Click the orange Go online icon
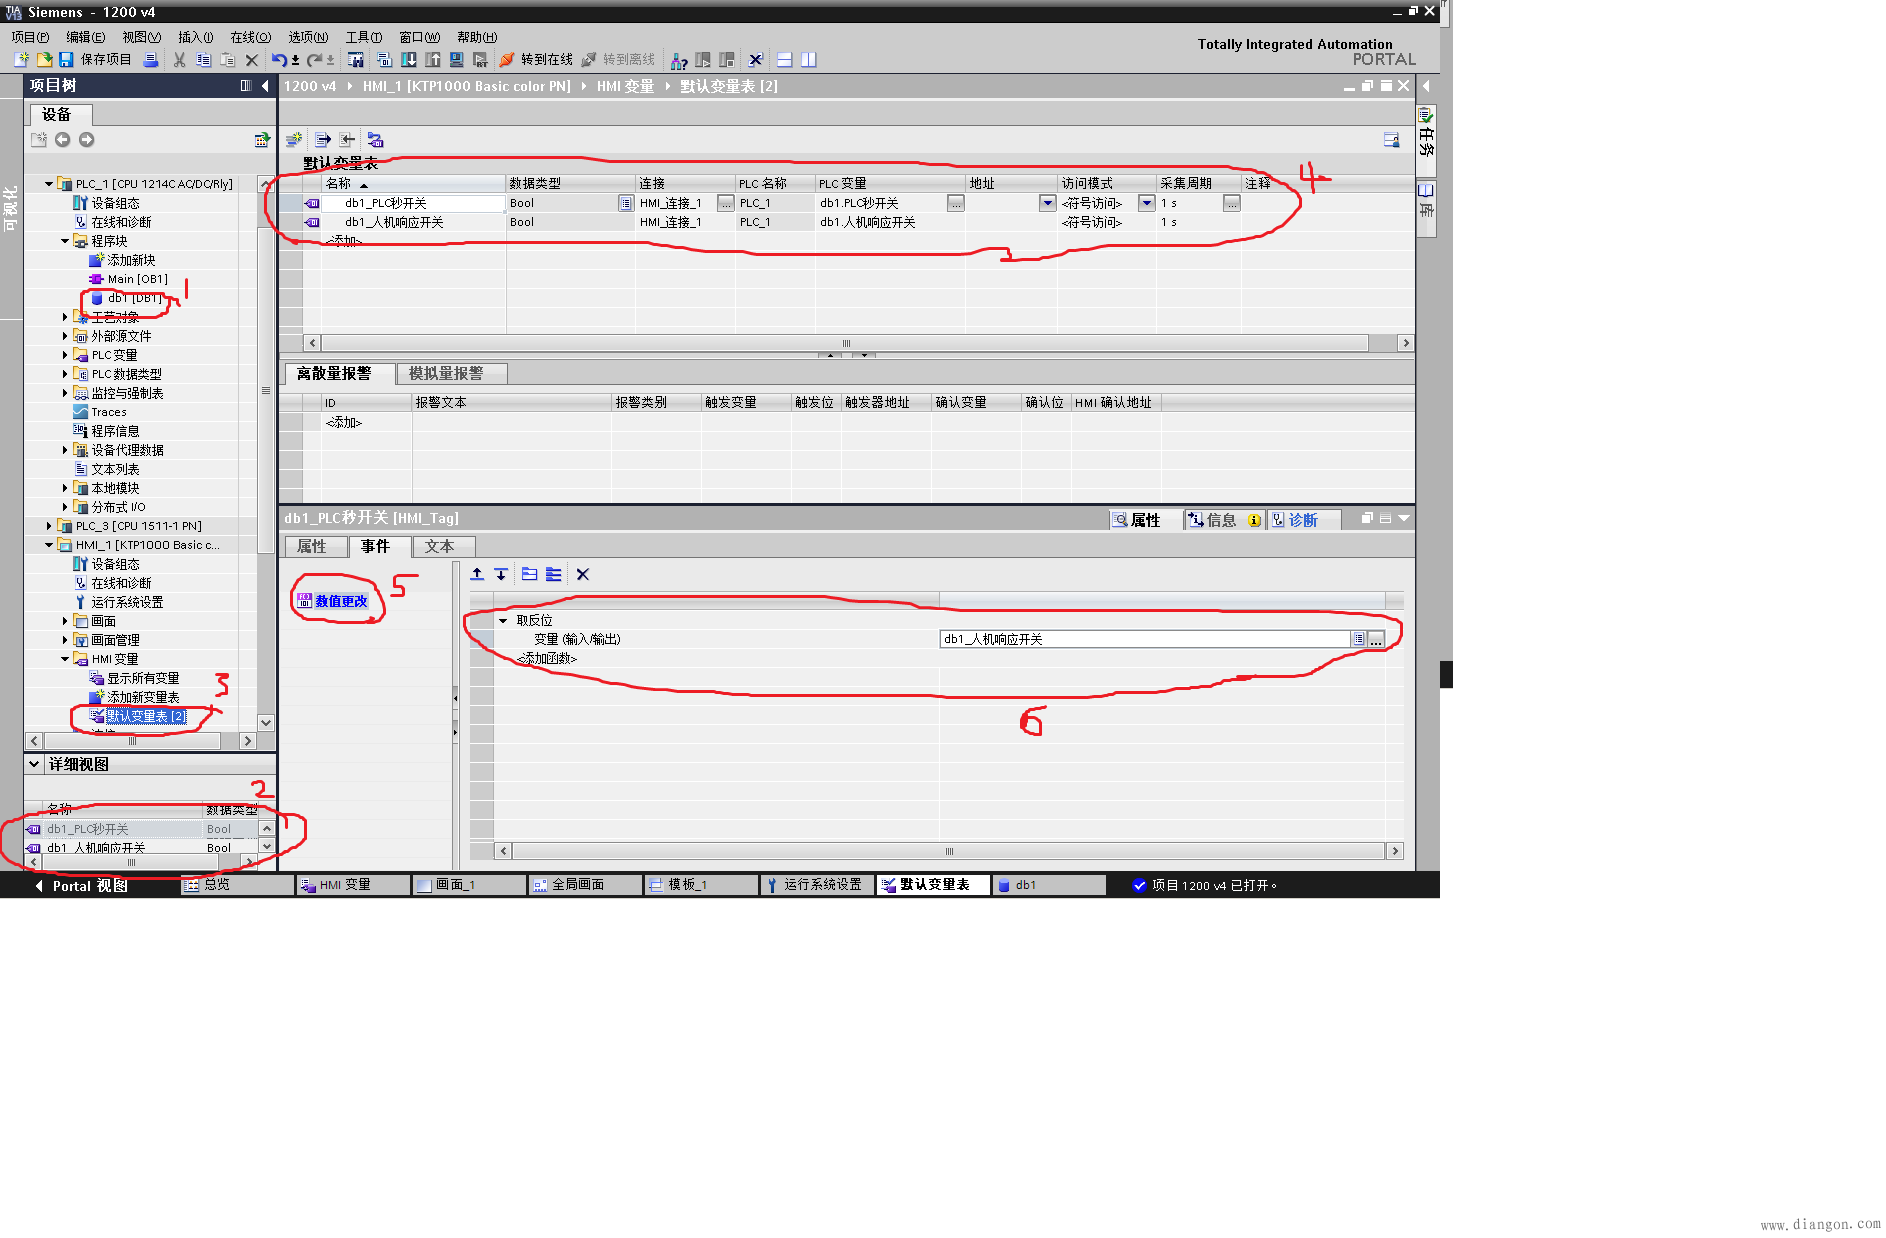The image size is (1886, 1238). 507,60
